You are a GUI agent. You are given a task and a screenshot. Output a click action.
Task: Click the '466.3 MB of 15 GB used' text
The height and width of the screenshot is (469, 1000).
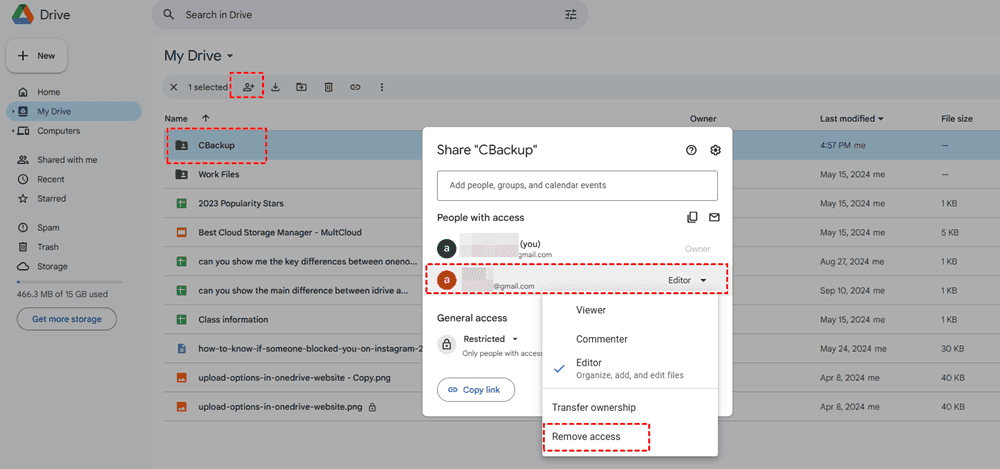click(x=62, y=295)
